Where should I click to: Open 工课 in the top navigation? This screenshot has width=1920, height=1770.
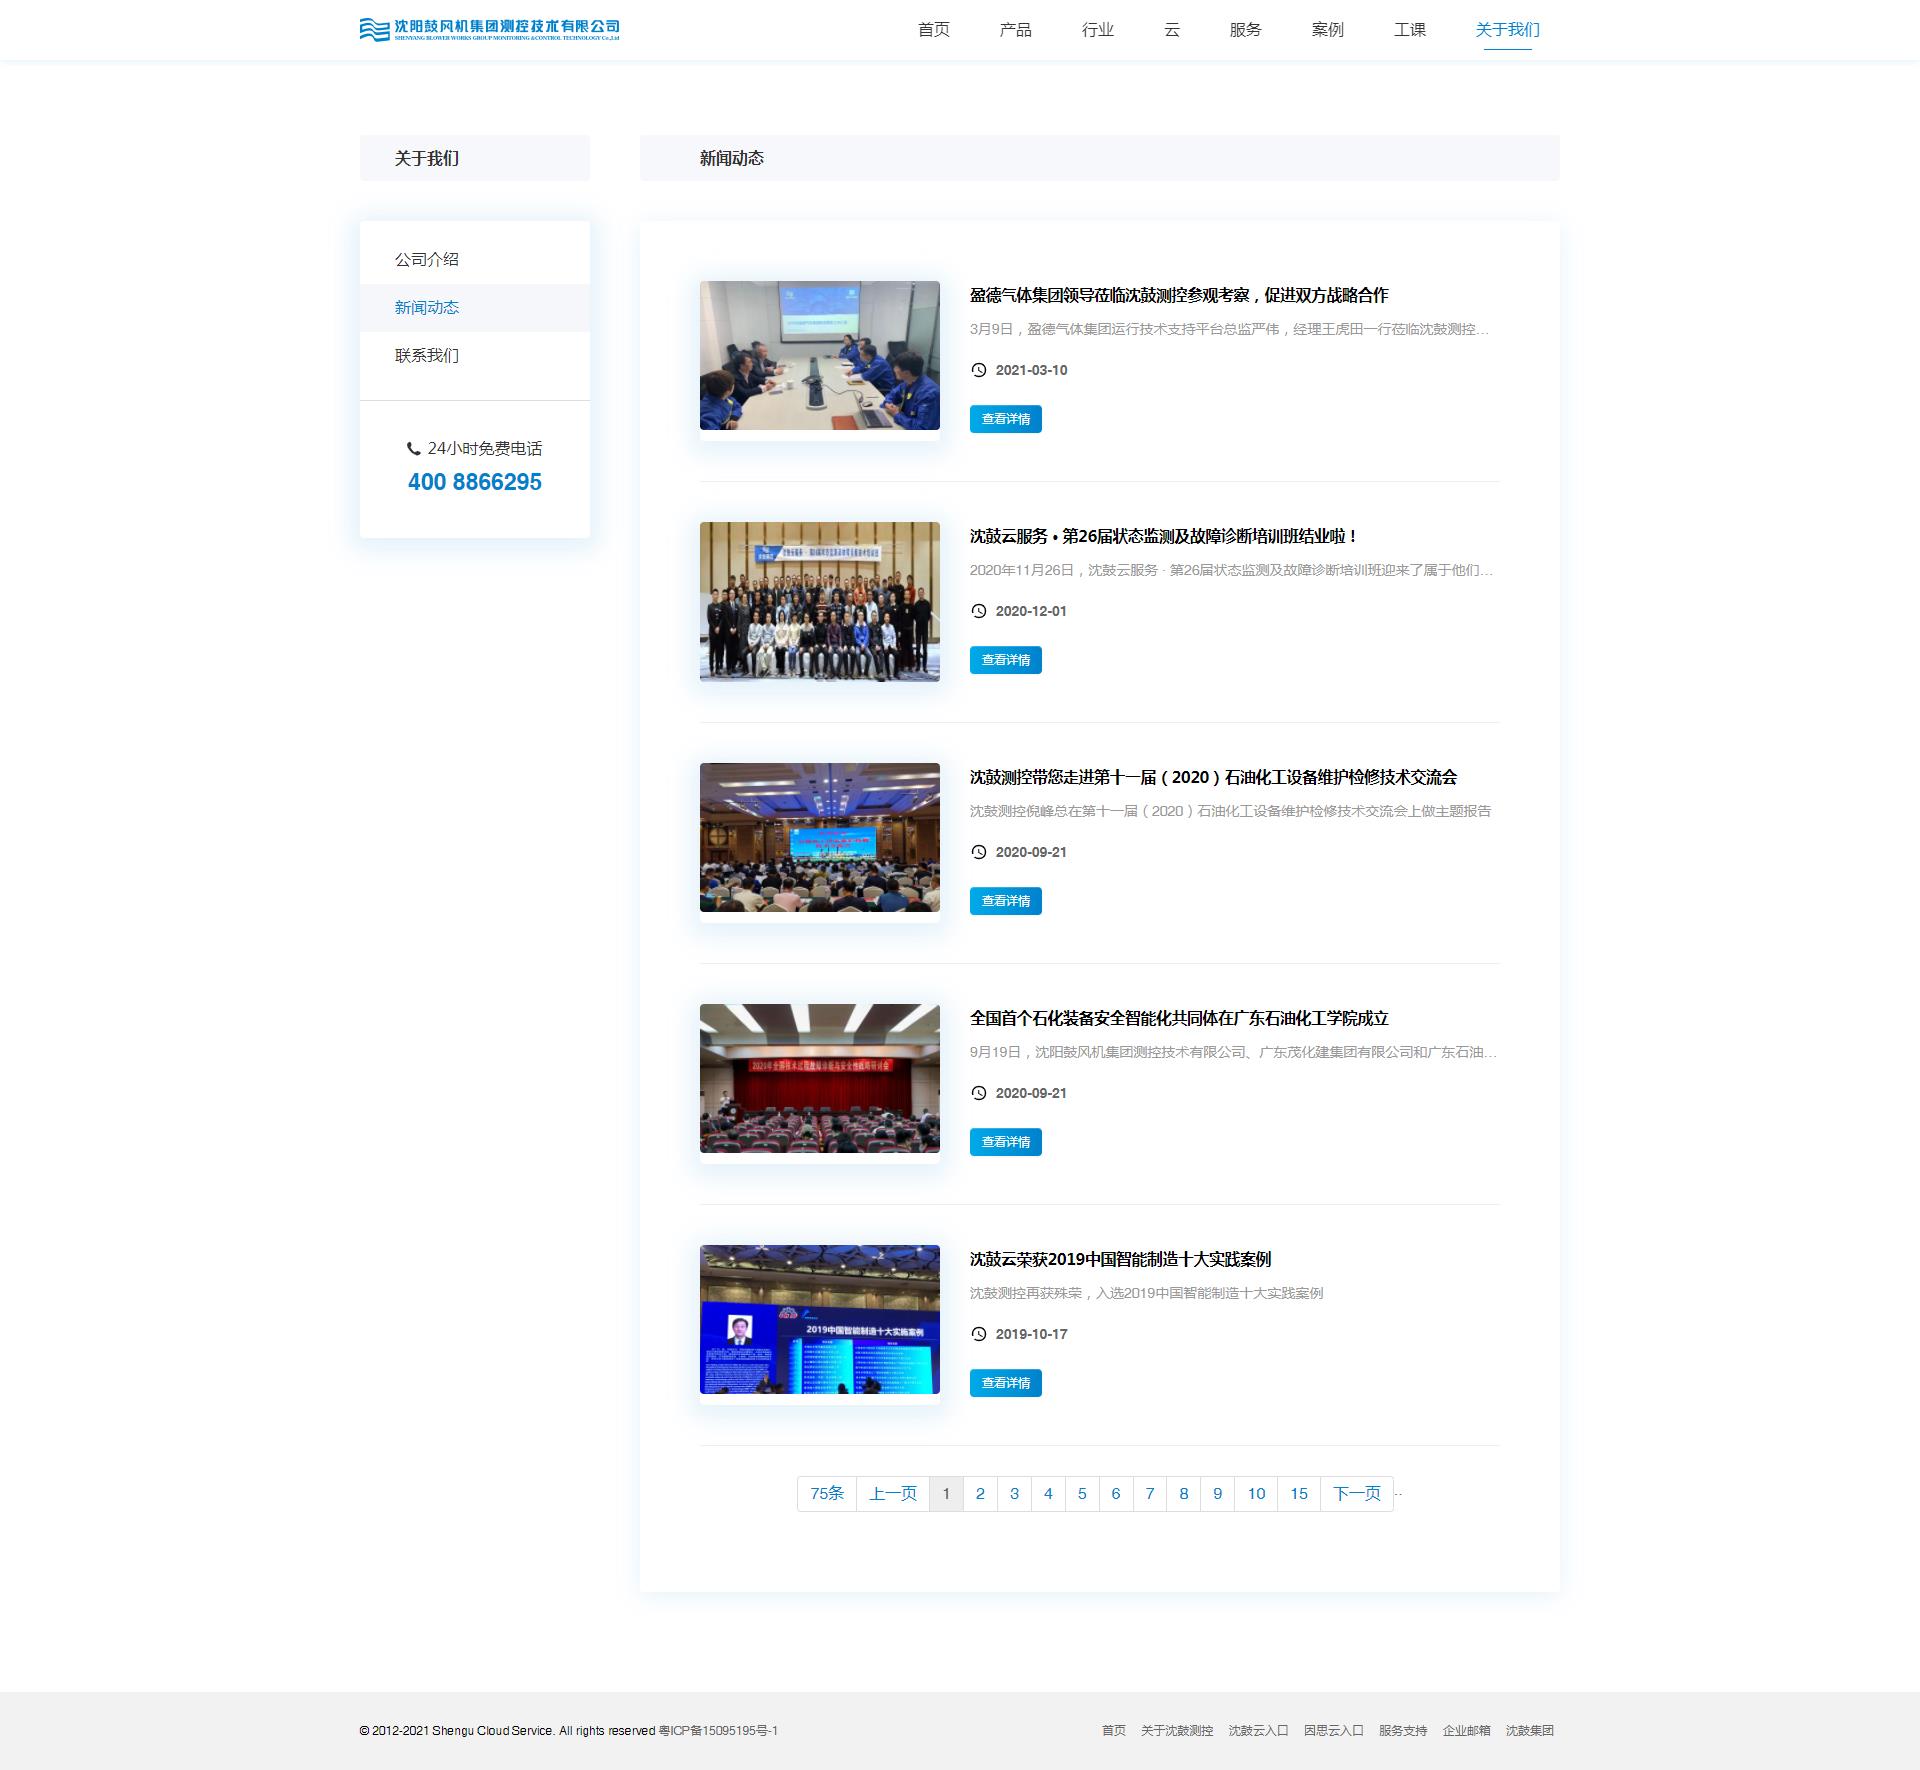(1410, 30)
